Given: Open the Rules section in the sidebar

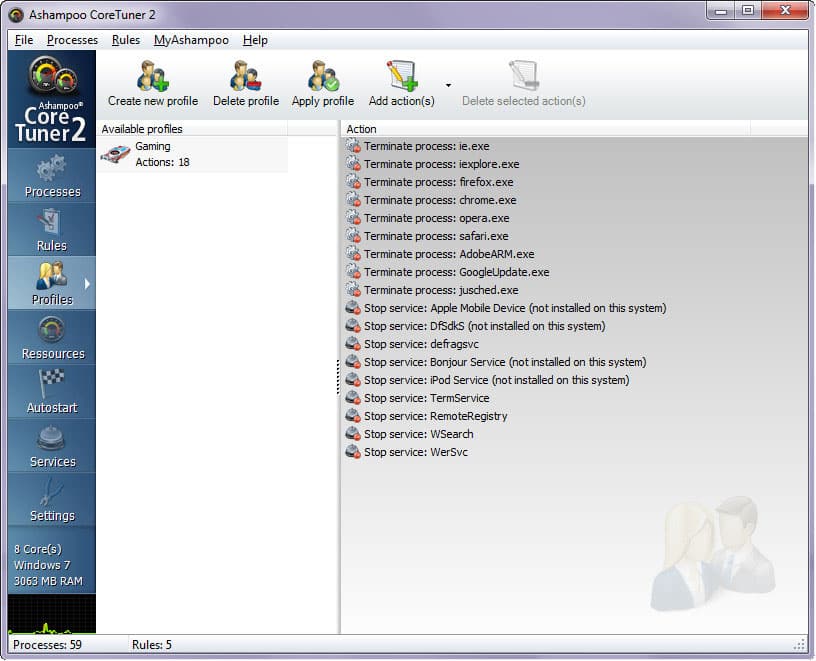Looking at the screenshot, I should pyautogui.click(x=52, y=230).
